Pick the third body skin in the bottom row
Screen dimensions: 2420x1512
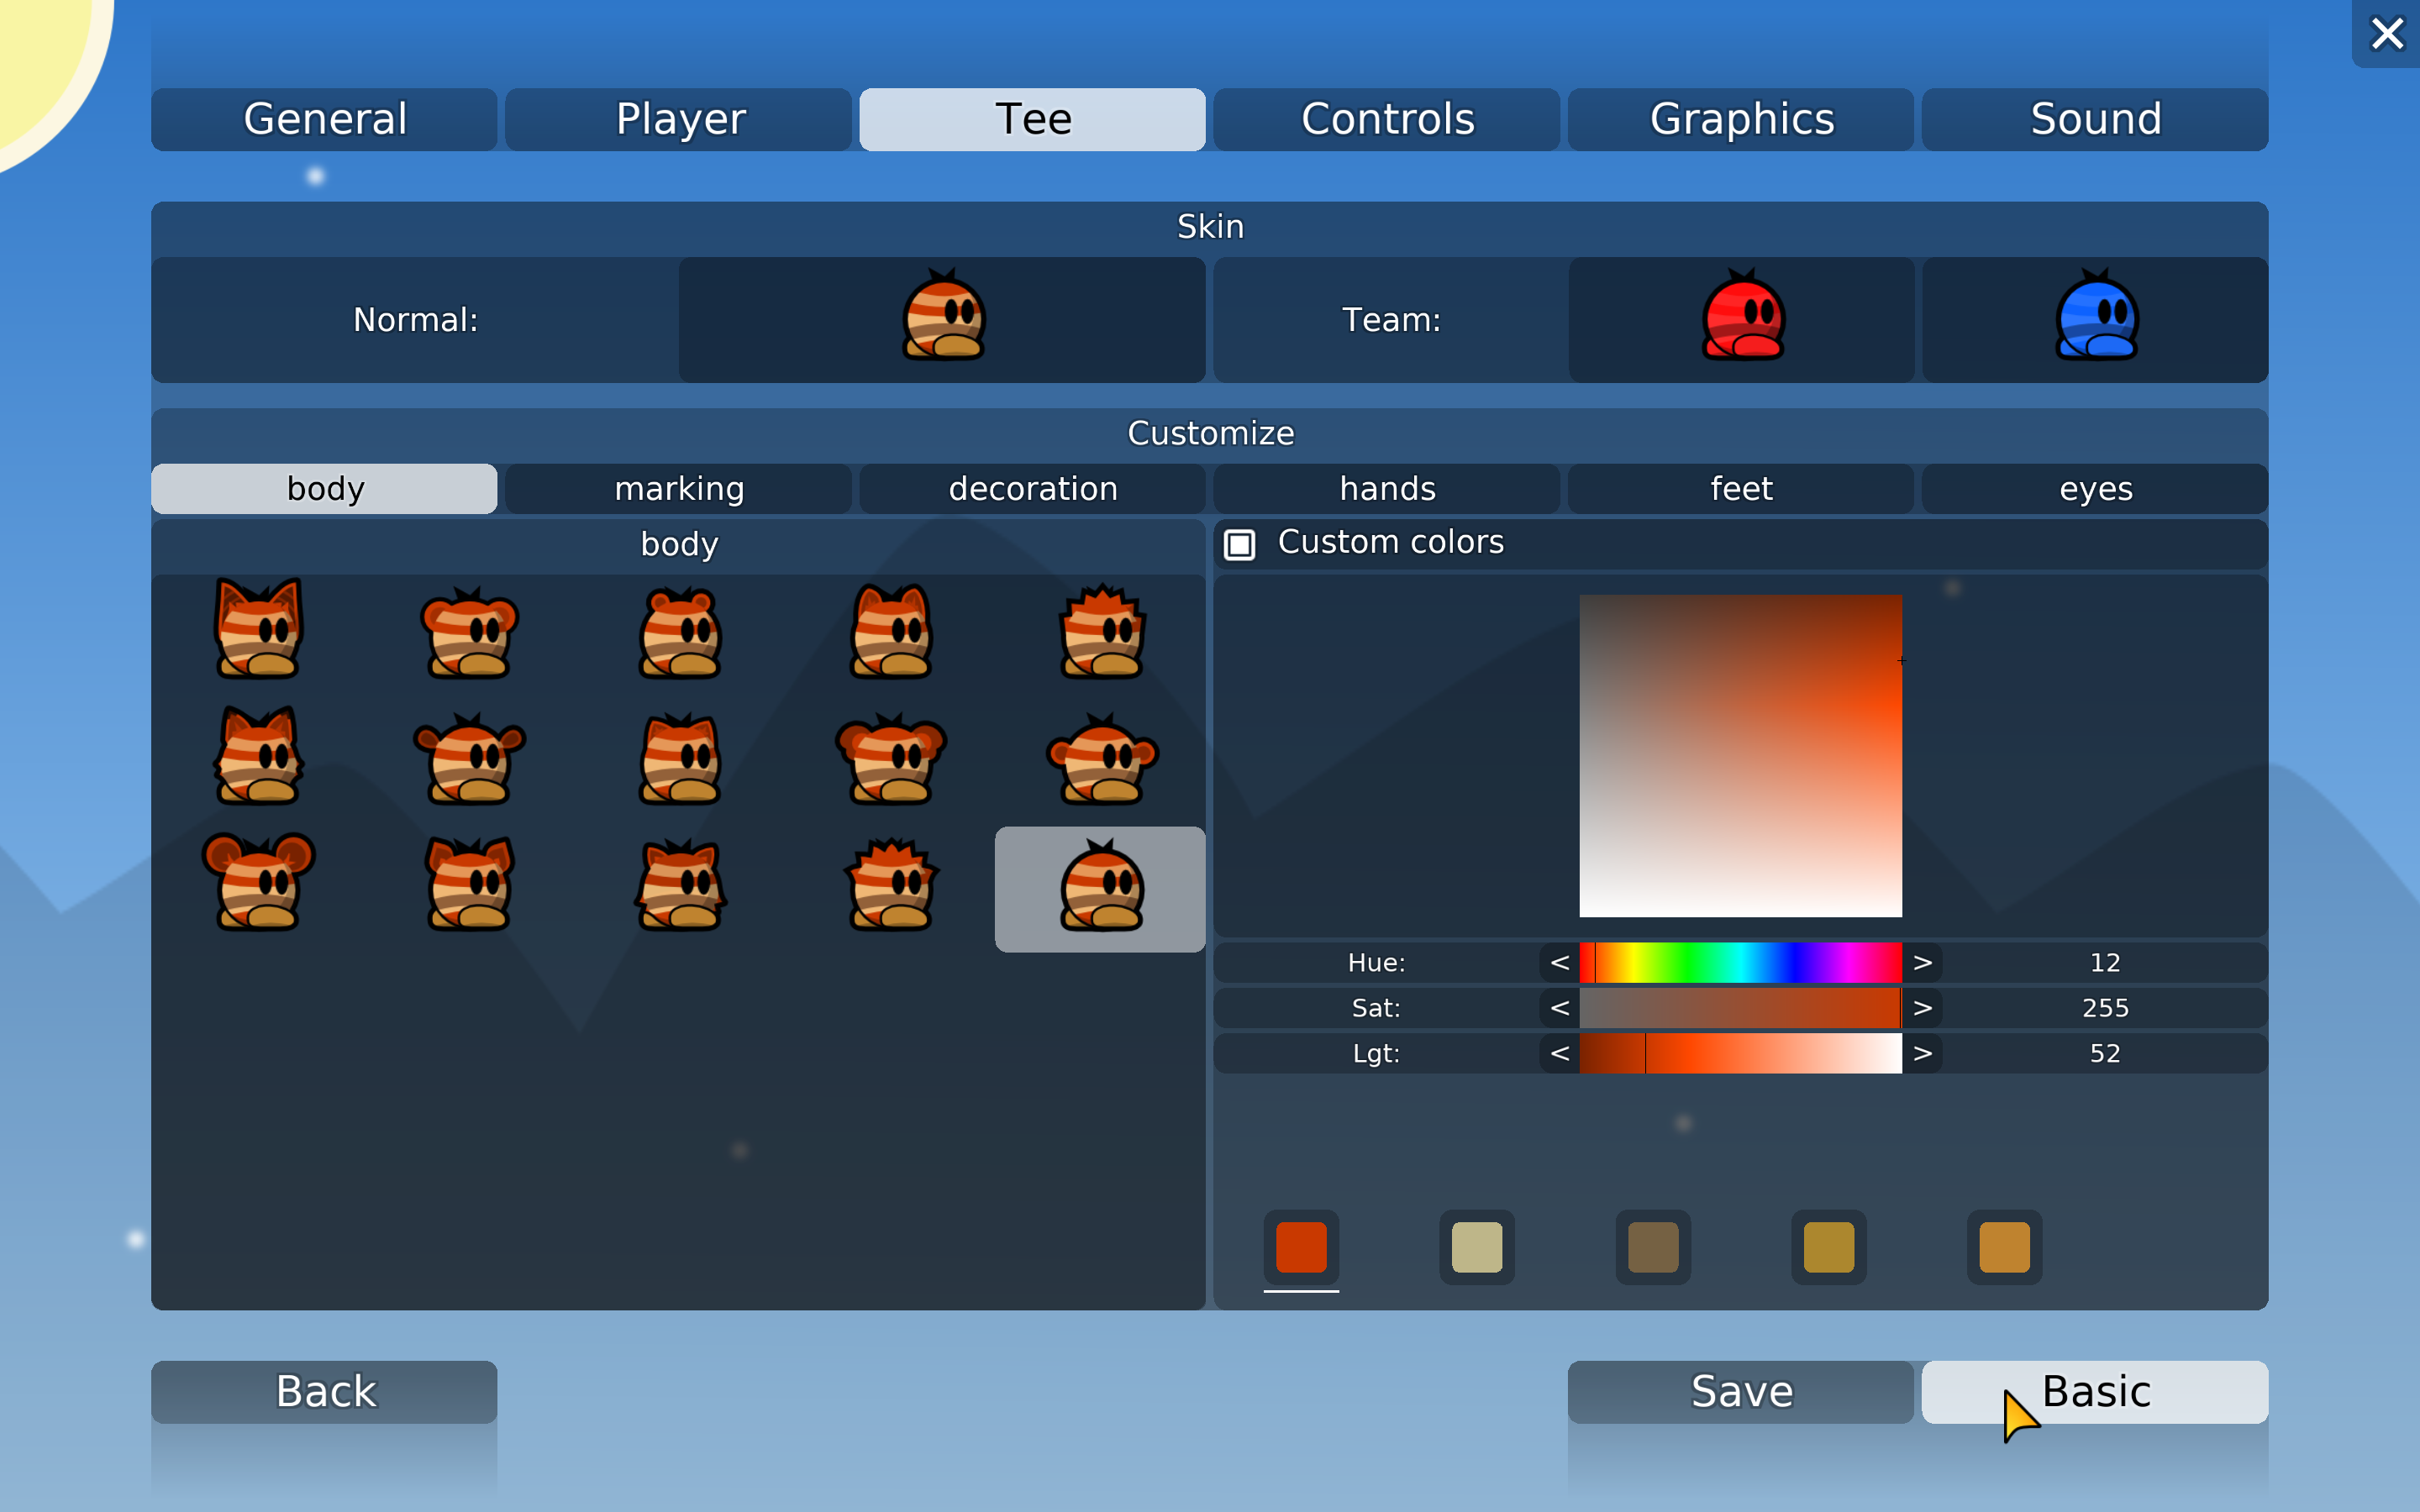(680, 885)
